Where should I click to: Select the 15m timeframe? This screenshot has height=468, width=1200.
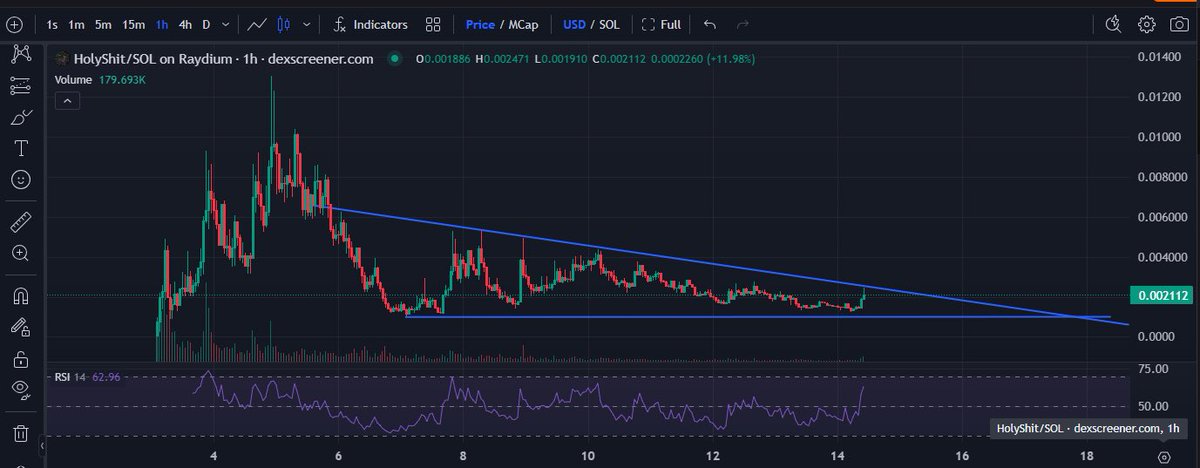(x=133, y=23)
